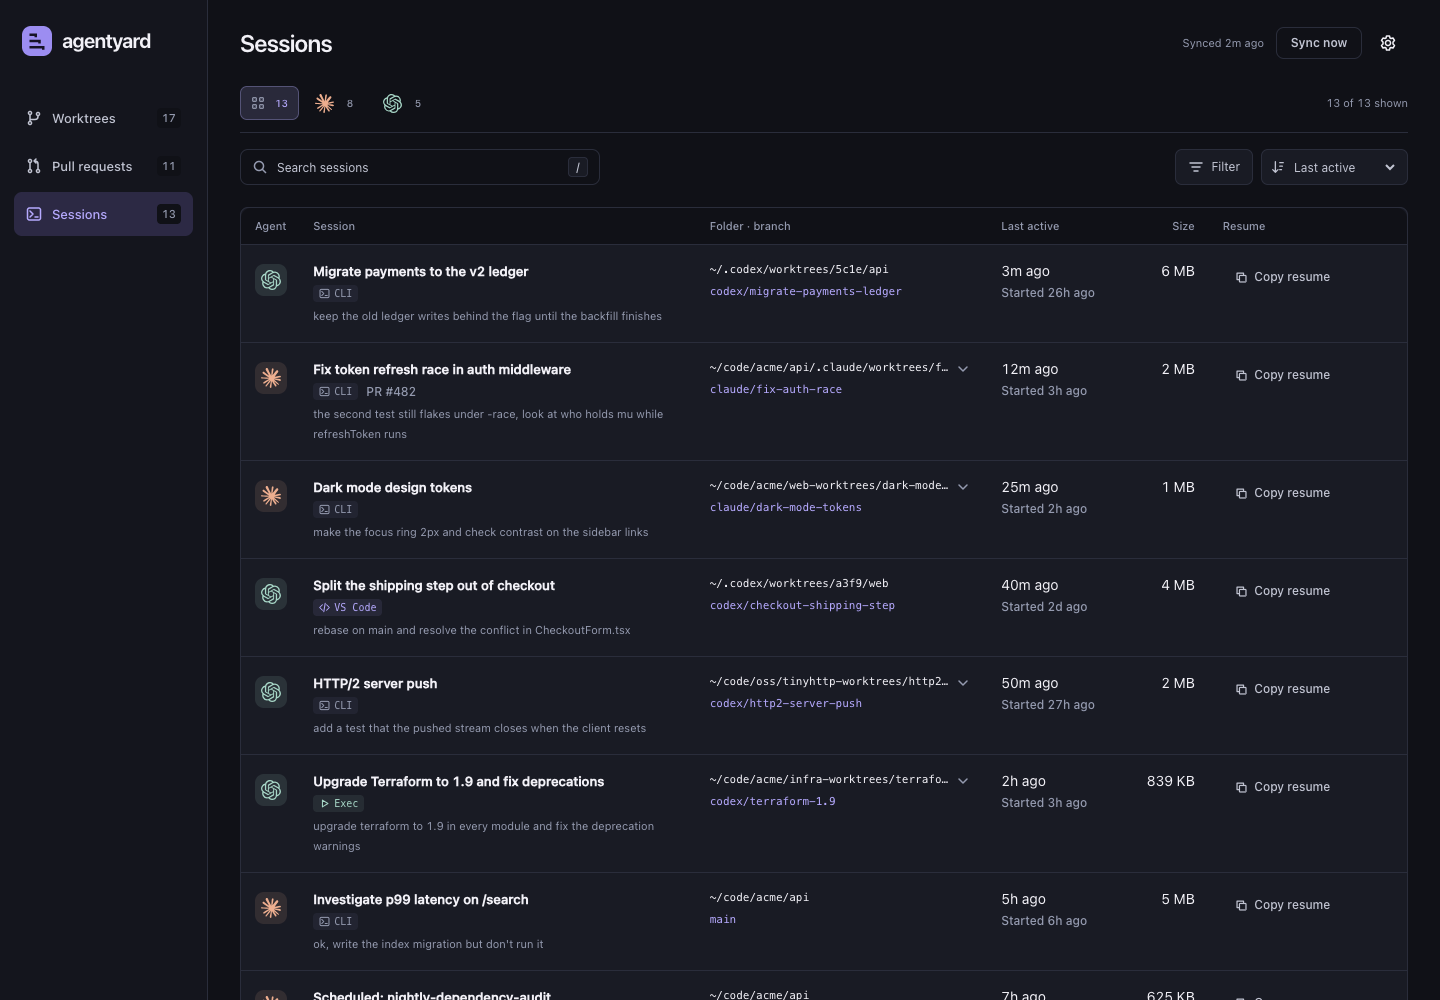Screen dimensions: 1440x1000
Task: Click the Claude agent icon for Dark mode tokens
Action: pos(271,496)
